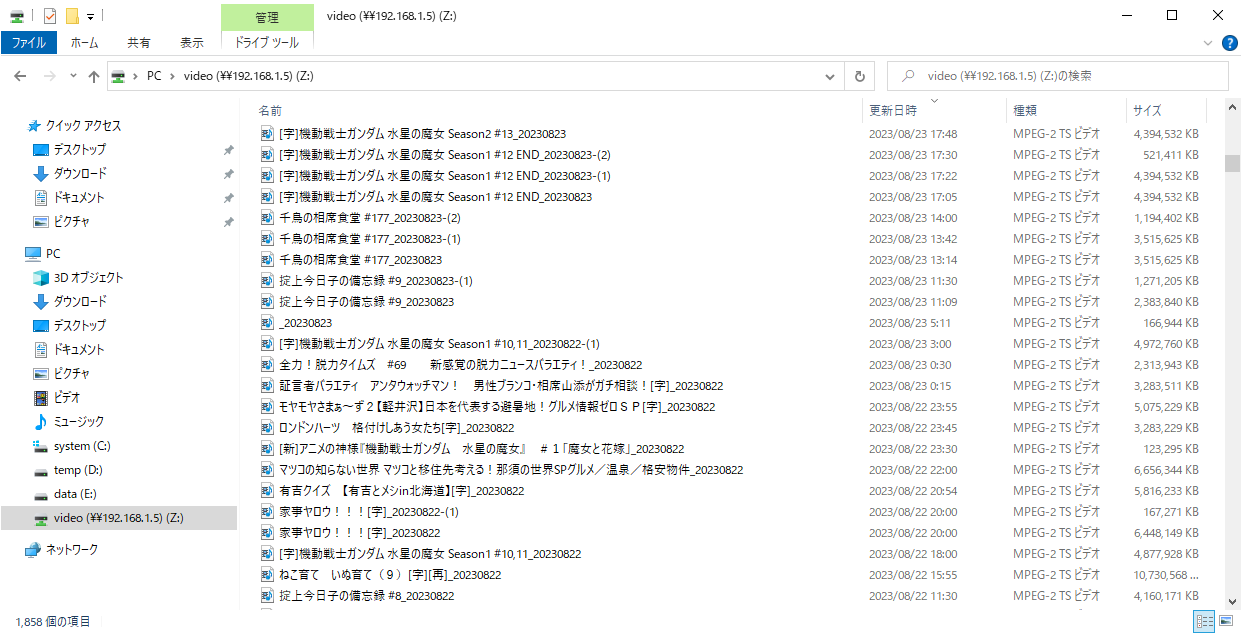Click the scrollbar up arrow

(x=1232, y=108)
